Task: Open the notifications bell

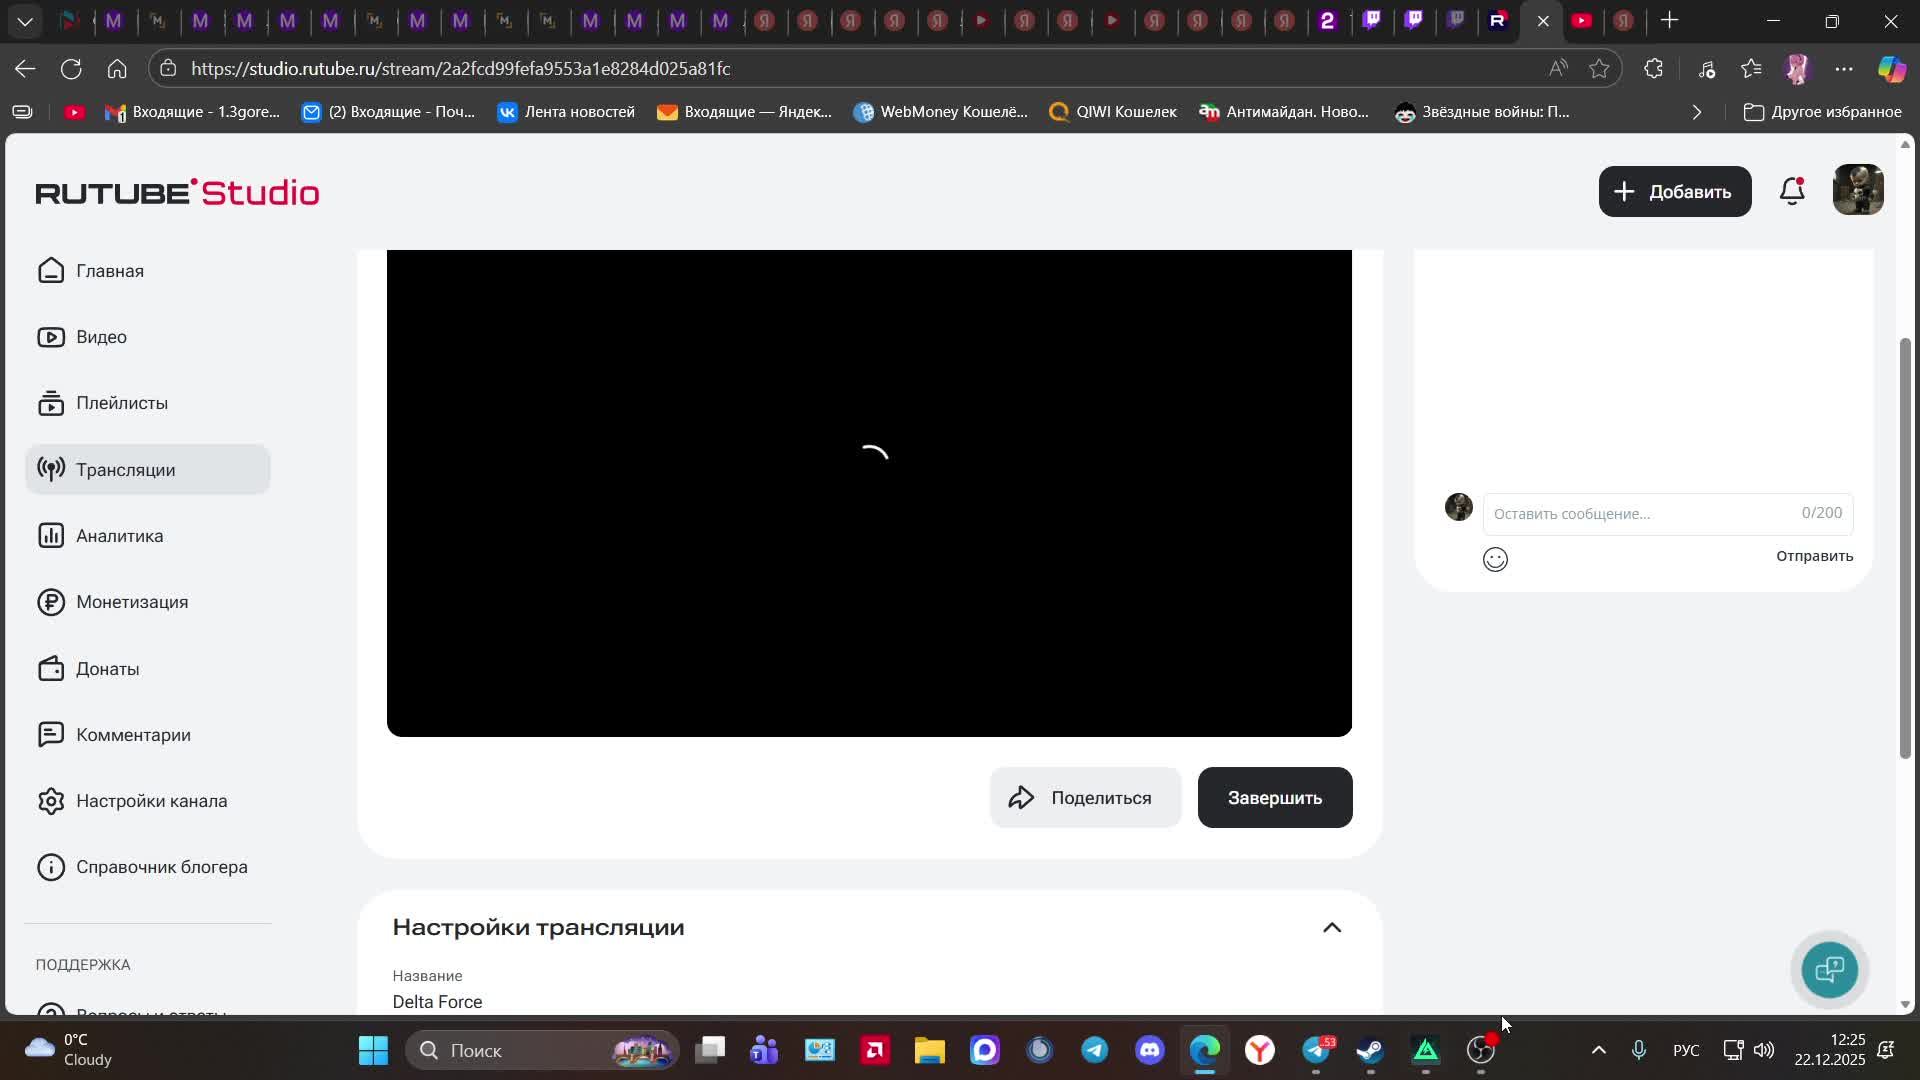Action: click(x=1793, y=191)
